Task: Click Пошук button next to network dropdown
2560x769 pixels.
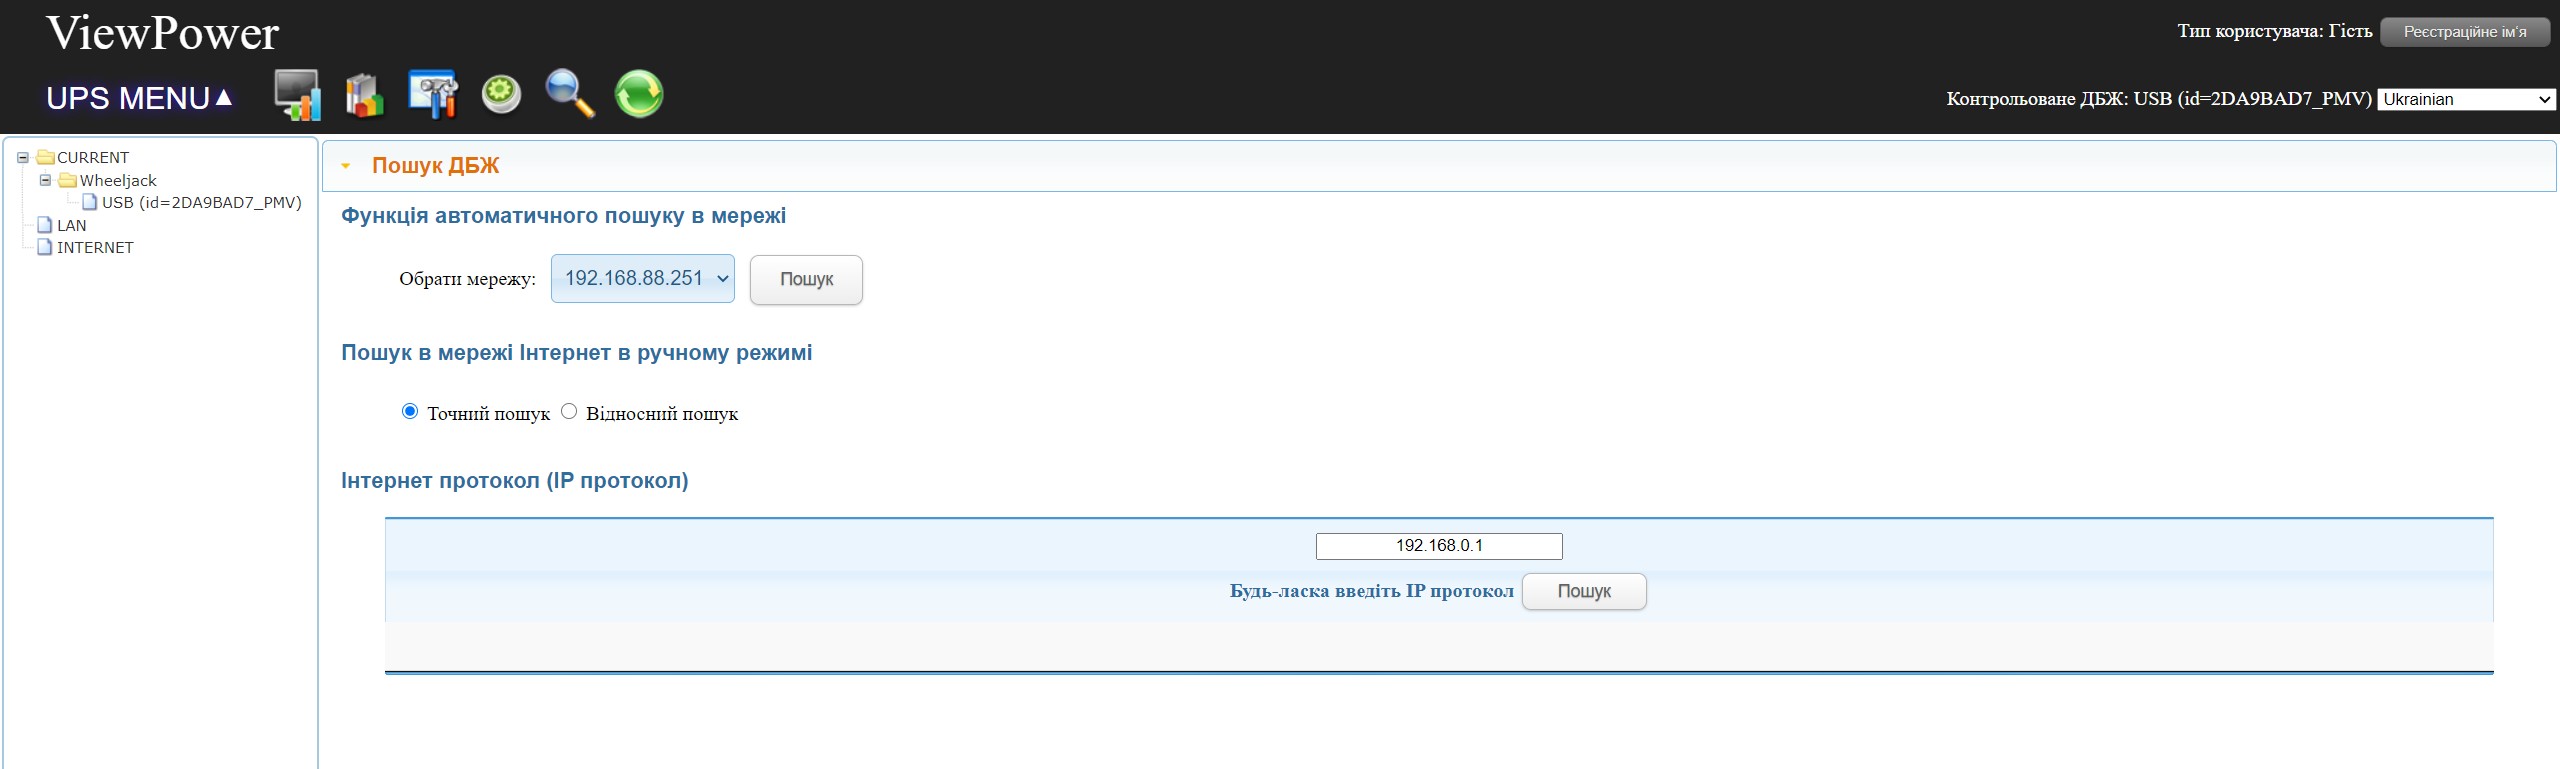Action: [x=806, y=280]
